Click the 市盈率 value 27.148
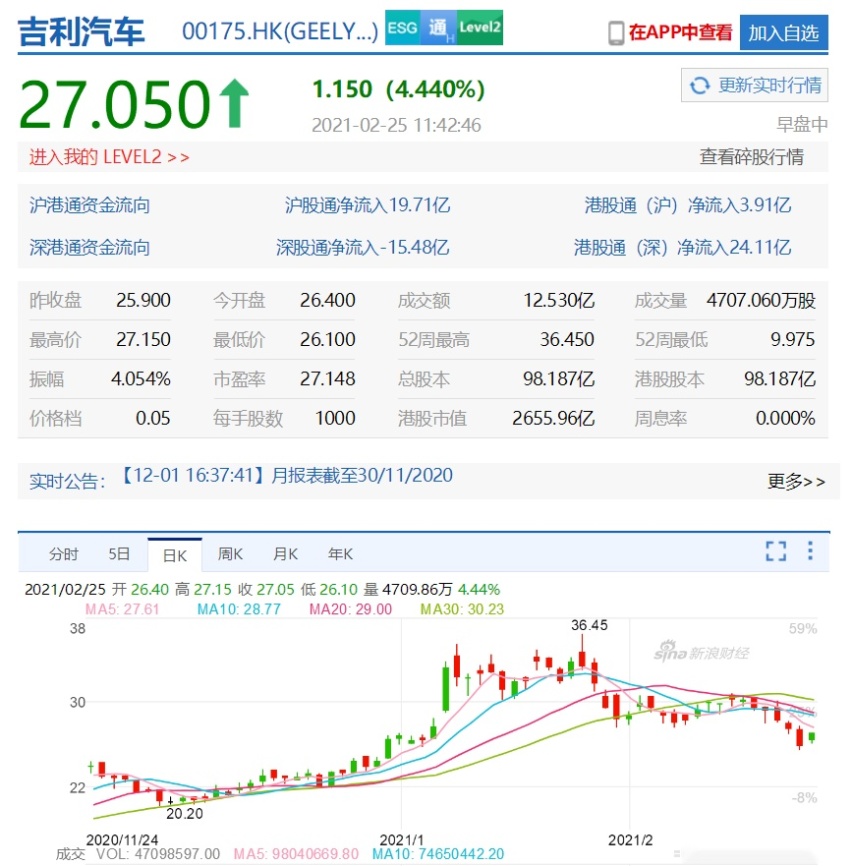The image size is (852, 866). pos(327,379)
